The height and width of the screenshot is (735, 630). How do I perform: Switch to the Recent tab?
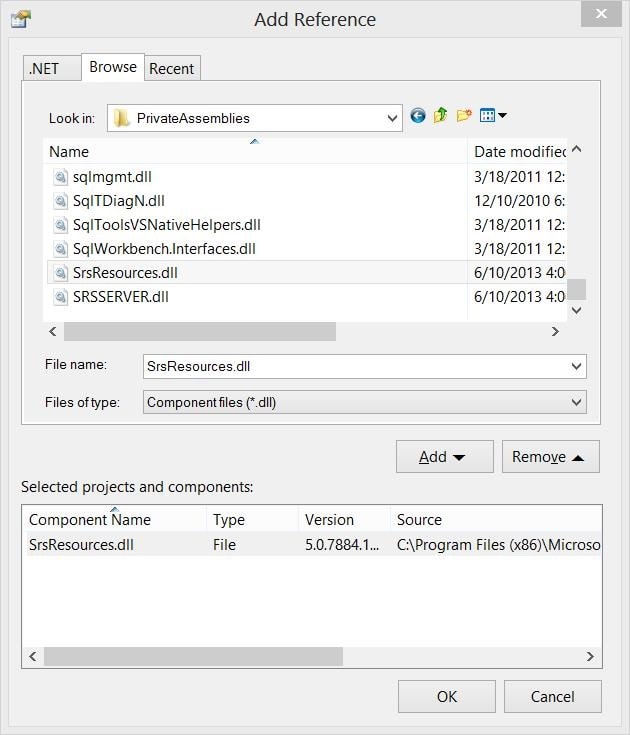click(x=172, y=68)
